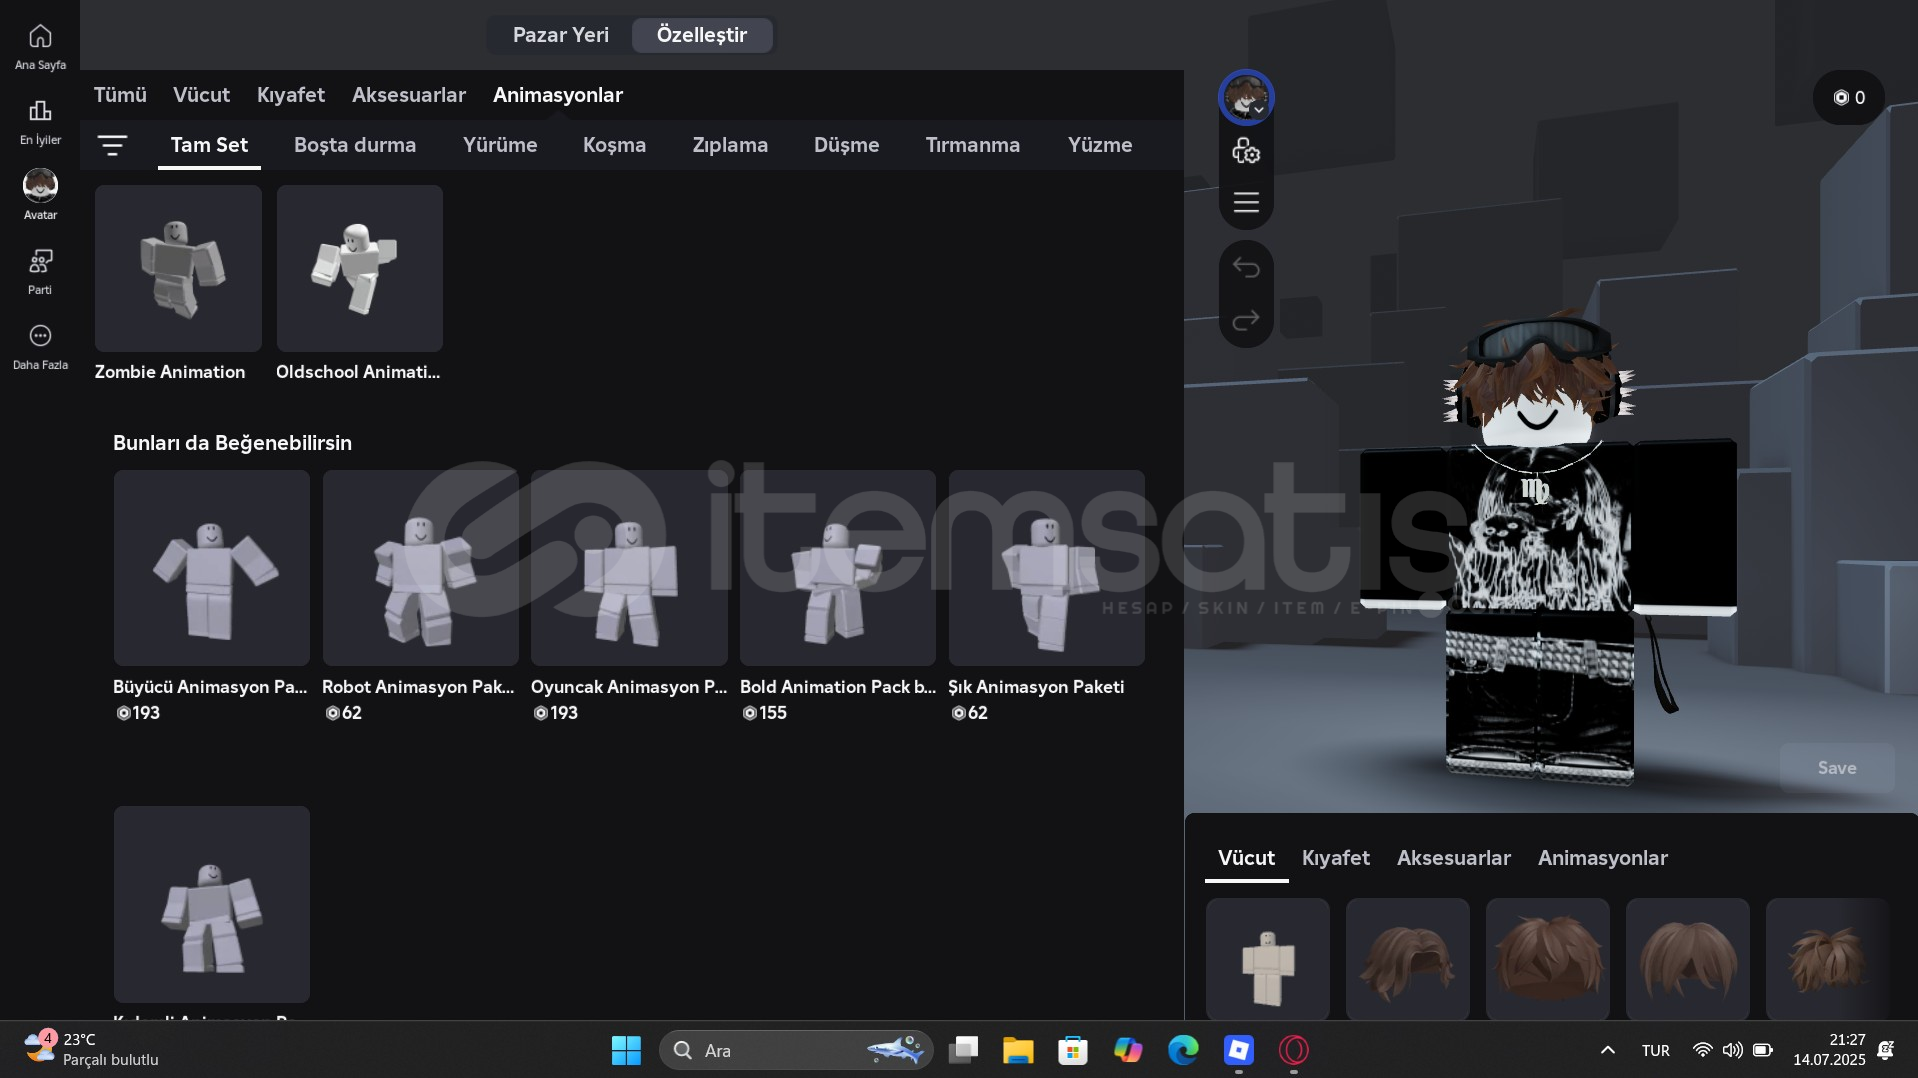Open volume speaker tray icon

(1732, 1050)
